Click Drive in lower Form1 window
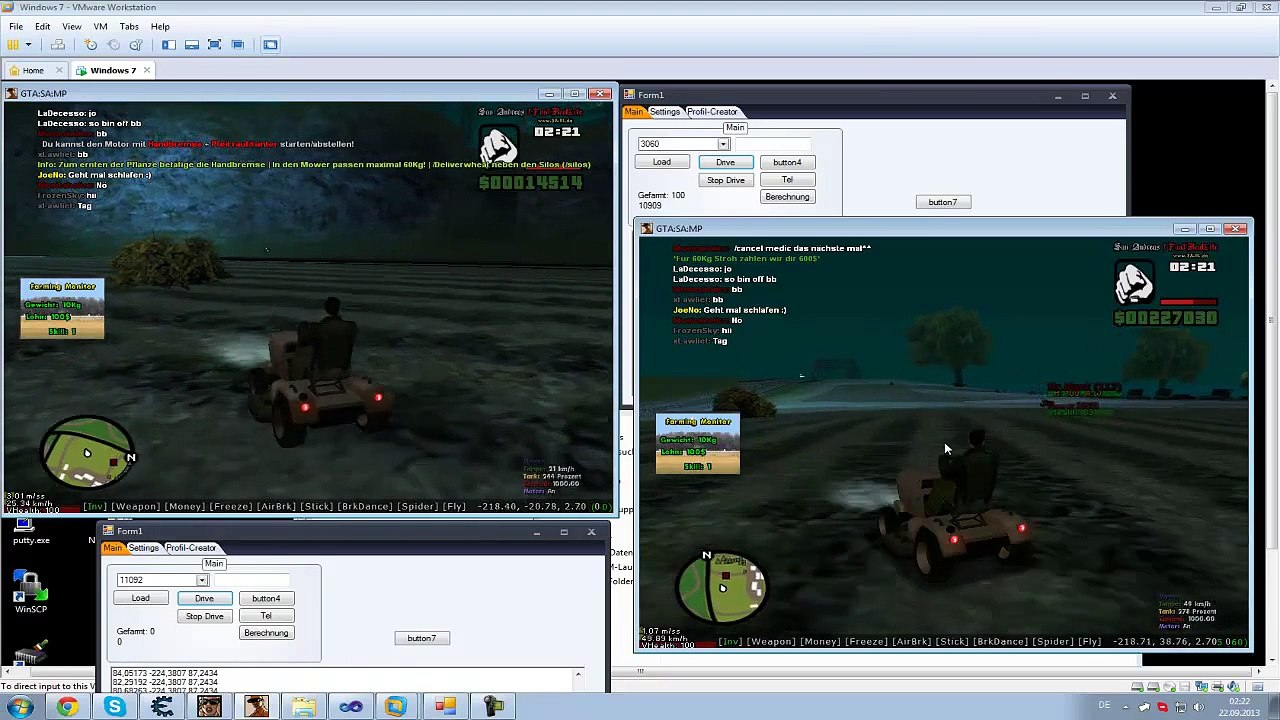This screenshot has width=1280, height=720. [204, 598]
